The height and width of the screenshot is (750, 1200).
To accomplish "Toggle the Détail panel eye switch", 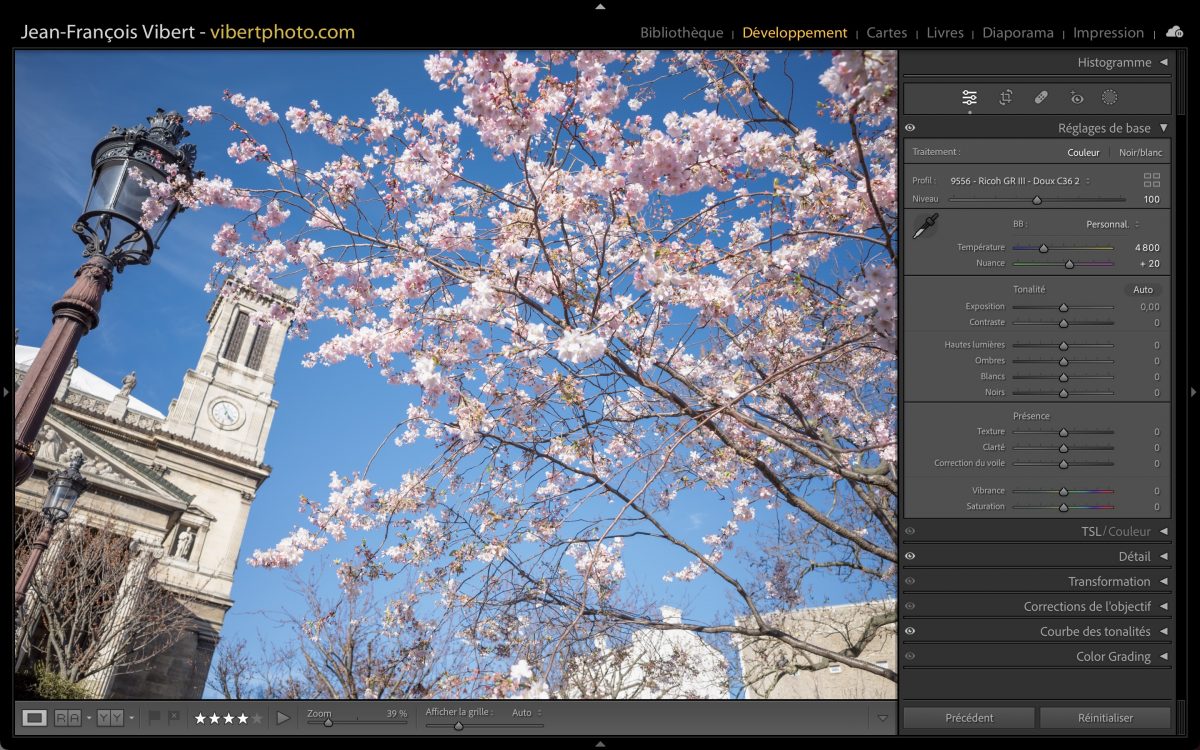I will click(910, 556).
